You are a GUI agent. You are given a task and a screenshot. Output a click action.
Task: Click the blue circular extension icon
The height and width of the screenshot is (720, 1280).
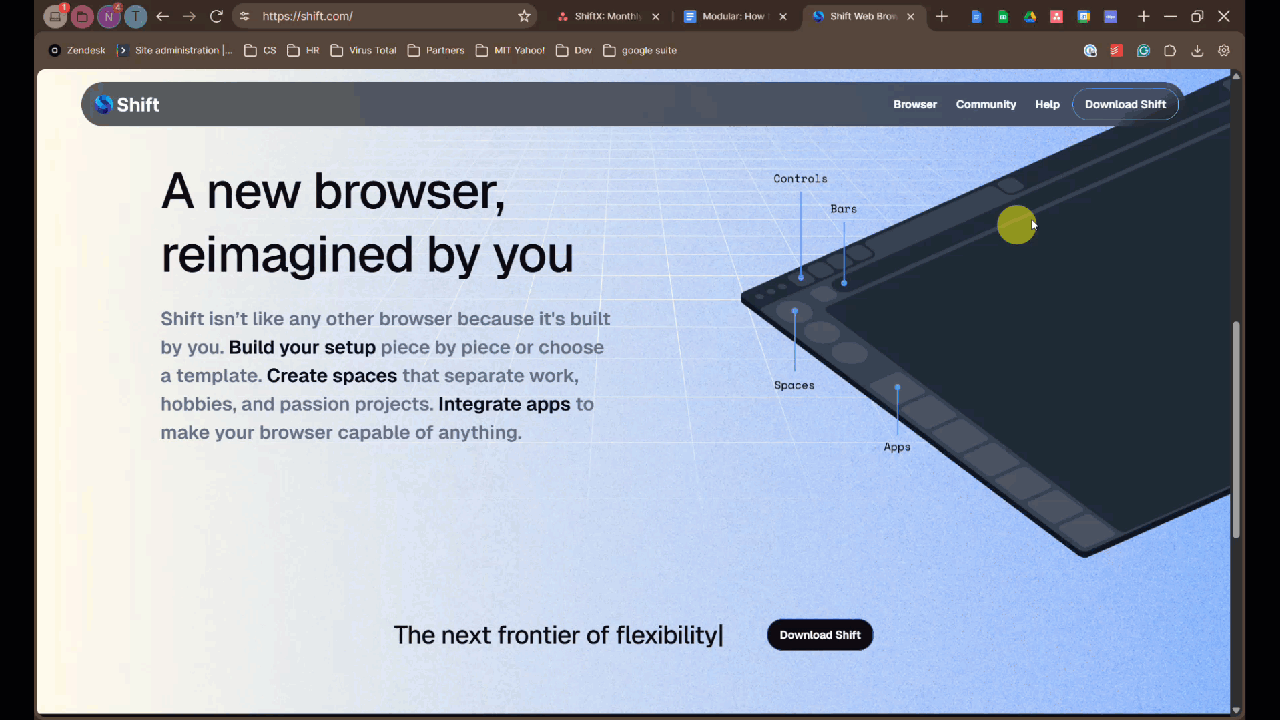(1090, 50)
